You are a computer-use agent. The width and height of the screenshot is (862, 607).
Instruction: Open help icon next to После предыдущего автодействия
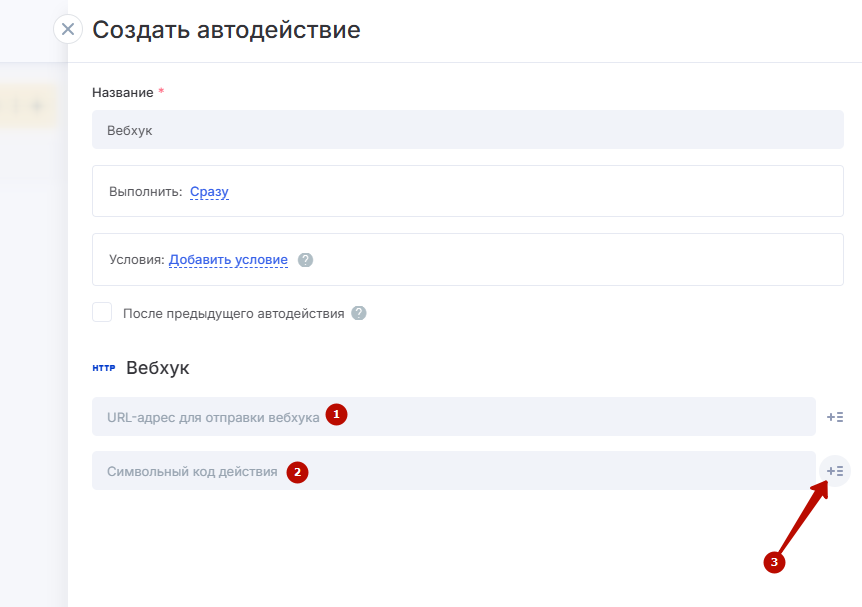359,313
